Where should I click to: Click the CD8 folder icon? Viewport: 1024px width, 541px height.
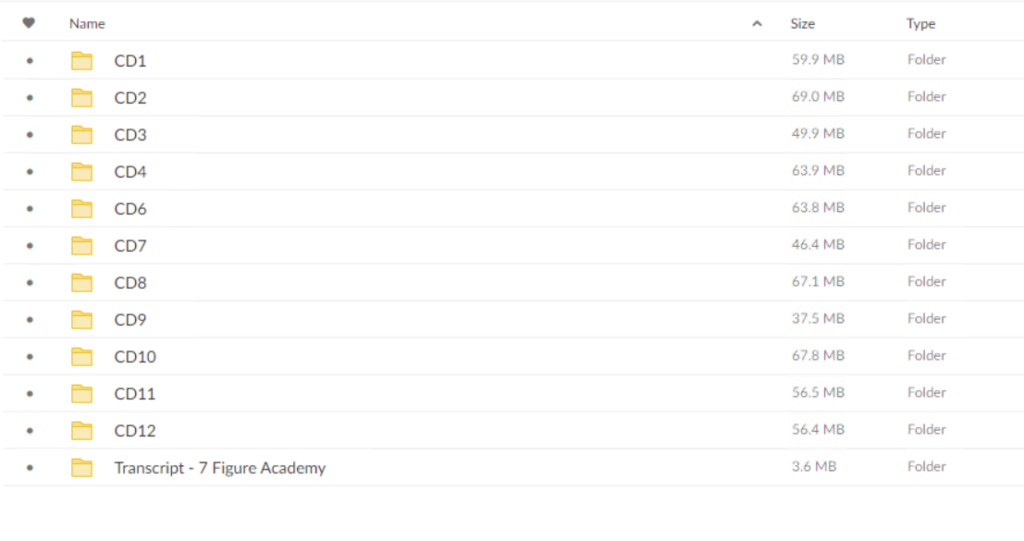(82, 283)
